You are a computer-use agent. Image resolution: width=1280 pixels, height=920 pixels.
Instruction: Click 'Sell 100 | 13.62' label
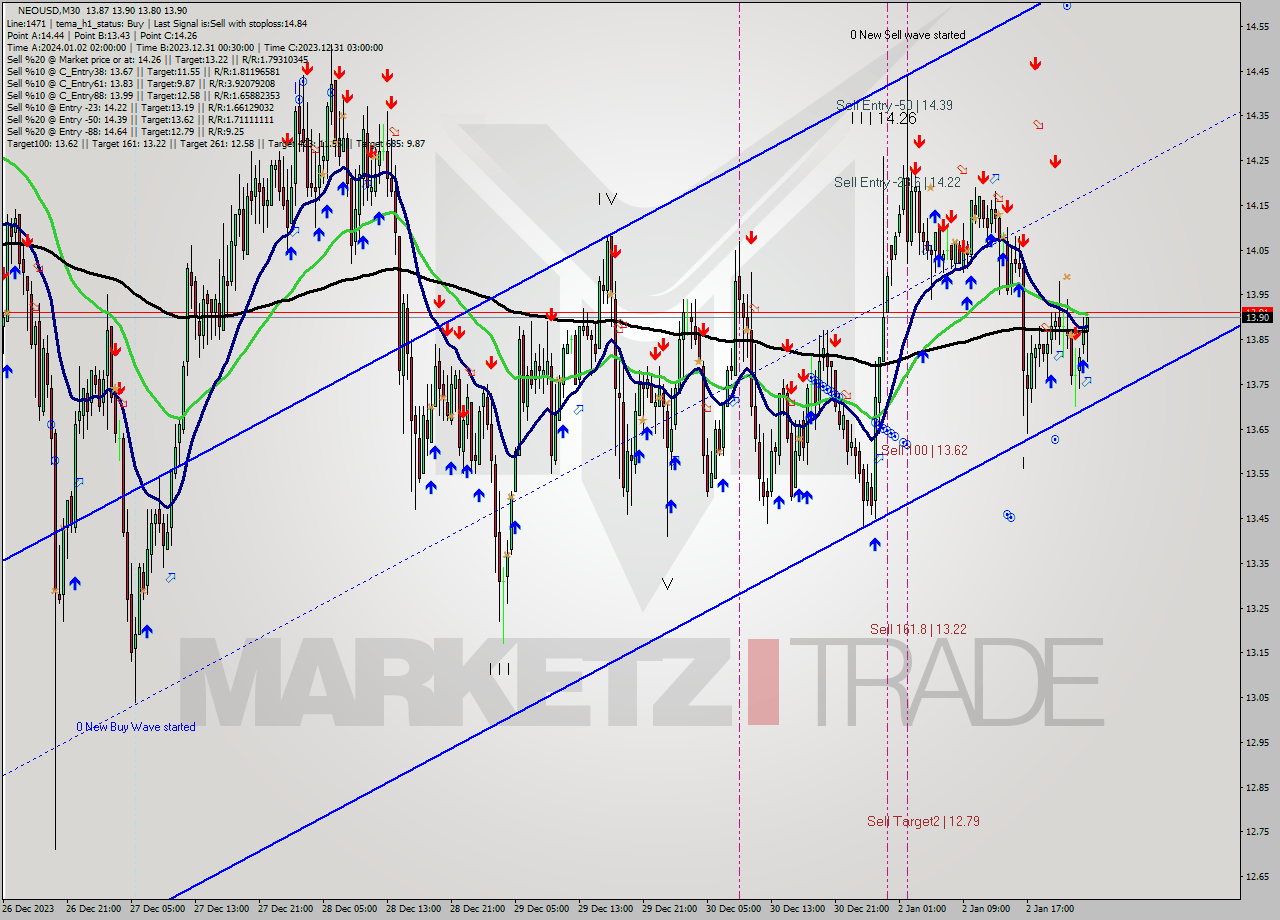pos(924,451)
